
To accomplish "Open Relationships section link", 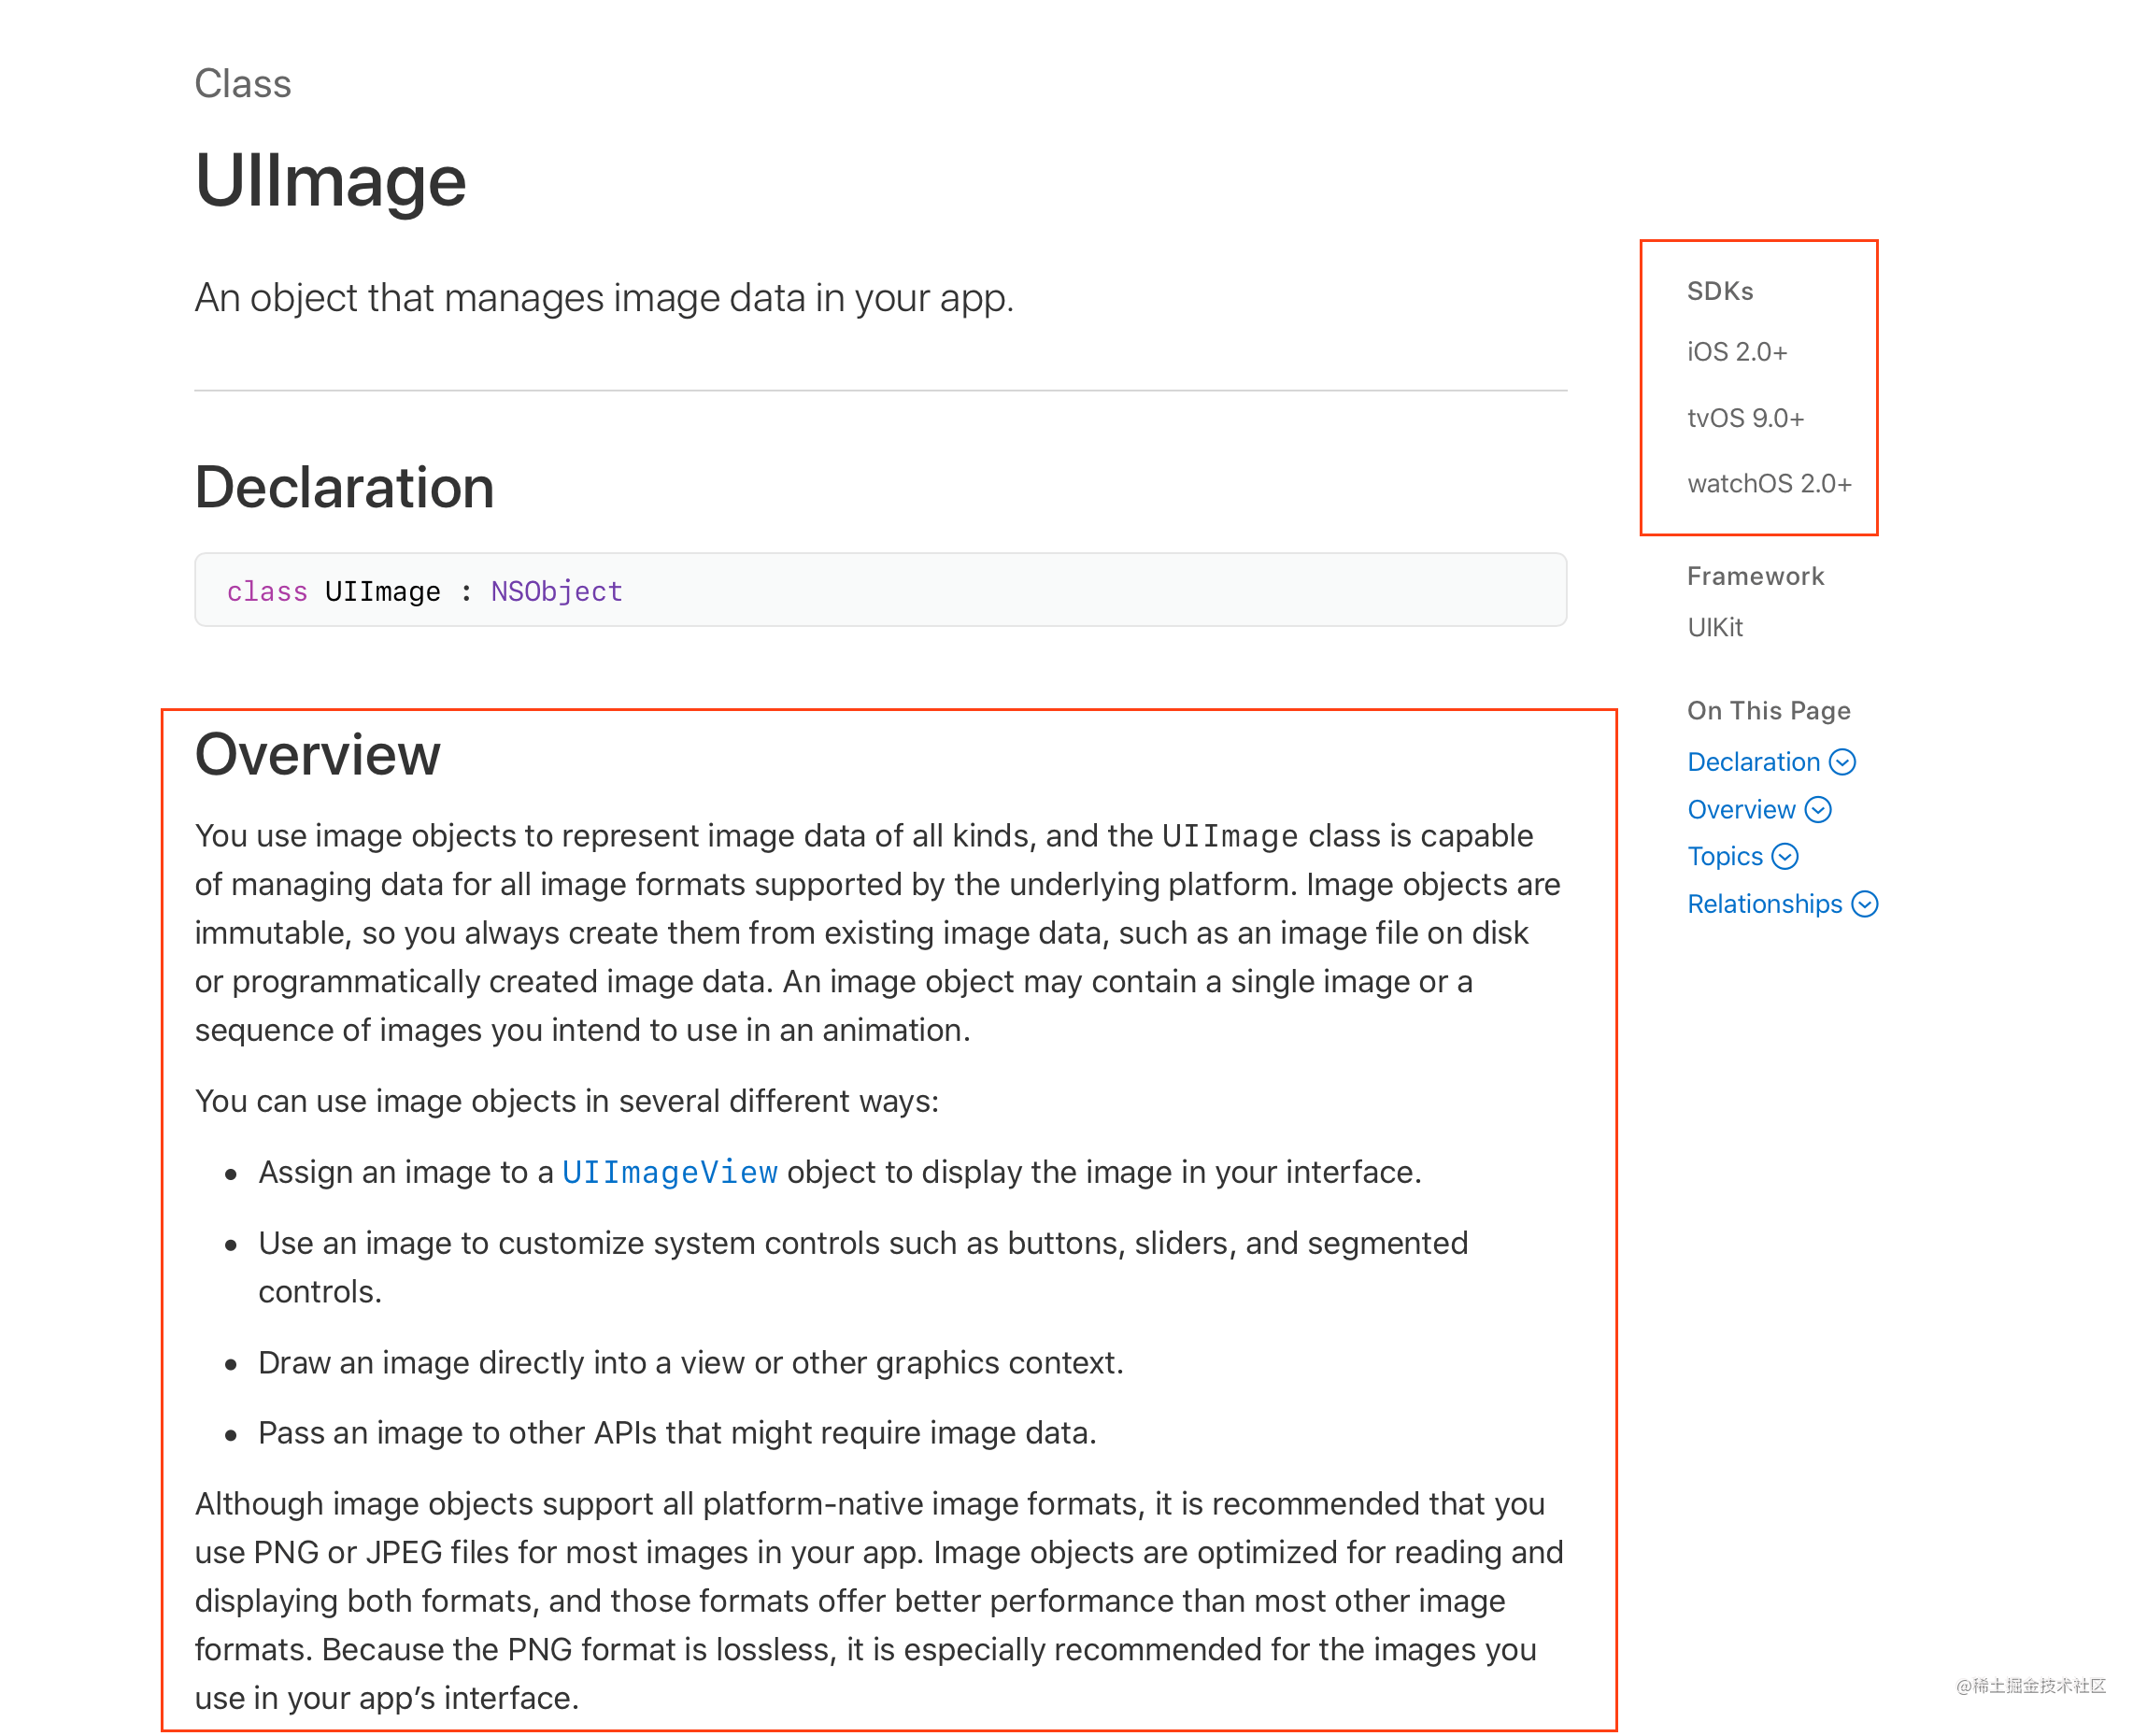I will tap(1764, 904).
